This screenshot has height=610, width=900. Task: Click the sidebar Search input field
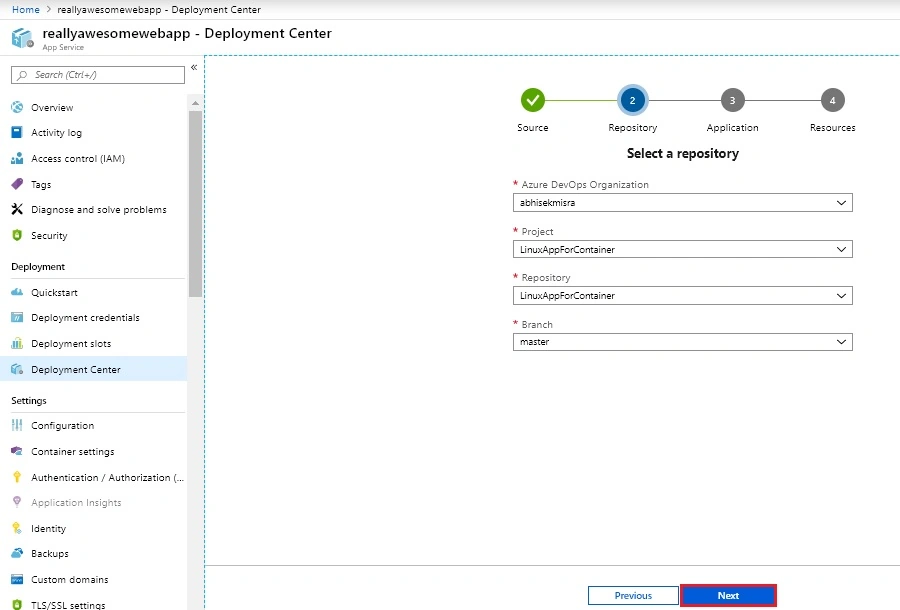pos(98,75)
